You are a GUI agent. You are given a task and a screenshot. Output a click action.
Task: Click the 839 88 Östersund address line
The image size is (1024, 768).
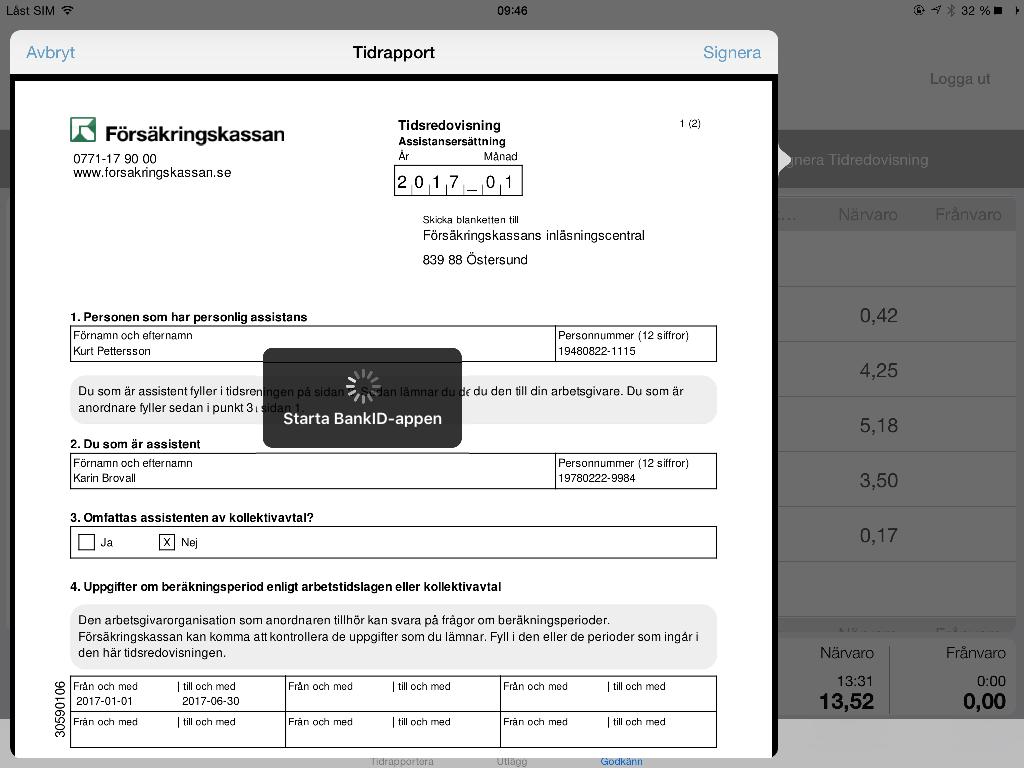click(x=475, y=259)
